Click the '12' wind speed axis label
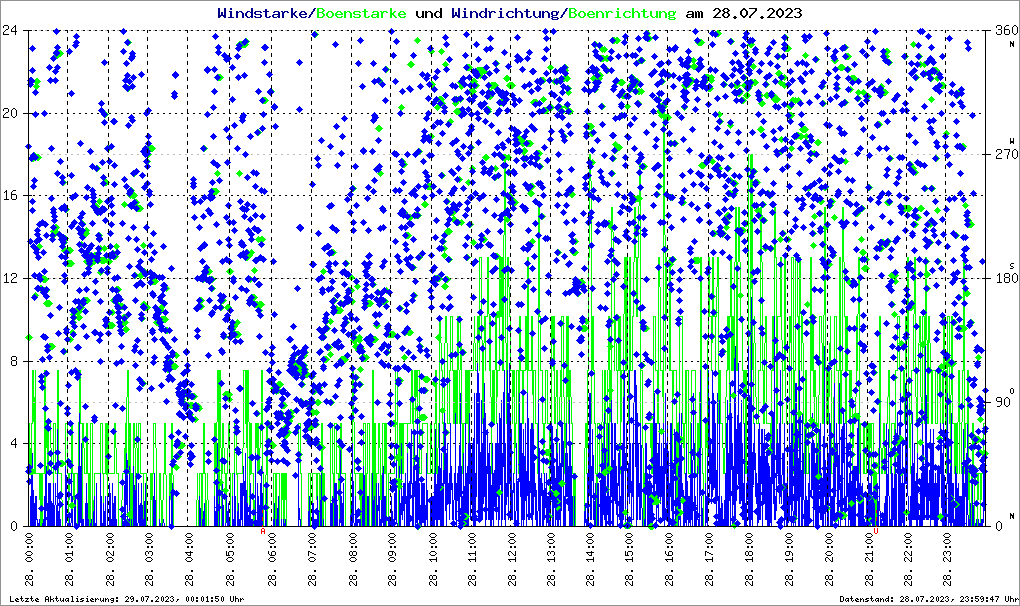The height and width of the screenshot is (606, 1020). 9,278
